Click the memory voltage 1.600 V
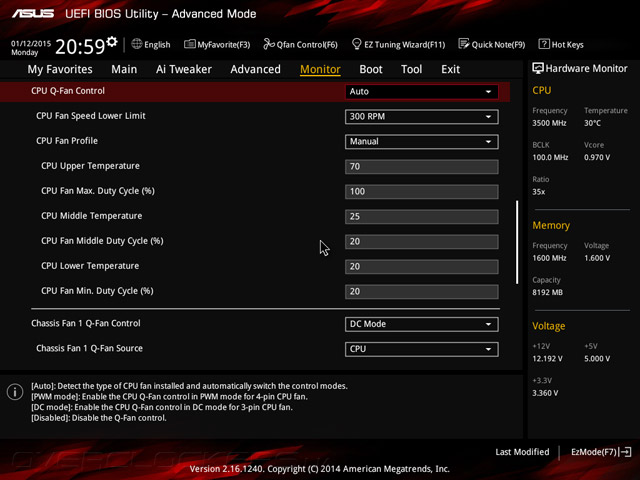This screenshot has width=640, height=480. point(597,258)
